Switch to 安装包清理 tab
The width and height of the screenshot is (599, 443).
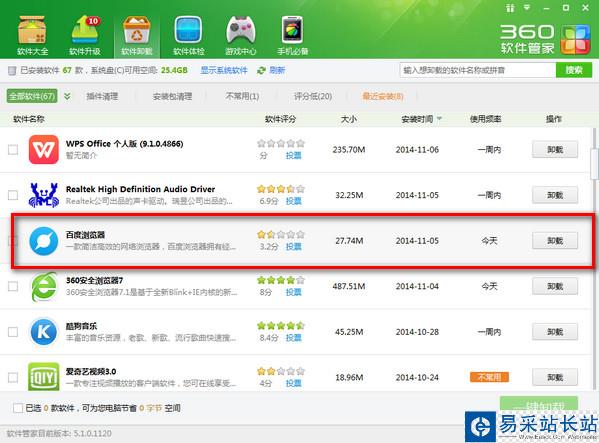tap(172, 96)
